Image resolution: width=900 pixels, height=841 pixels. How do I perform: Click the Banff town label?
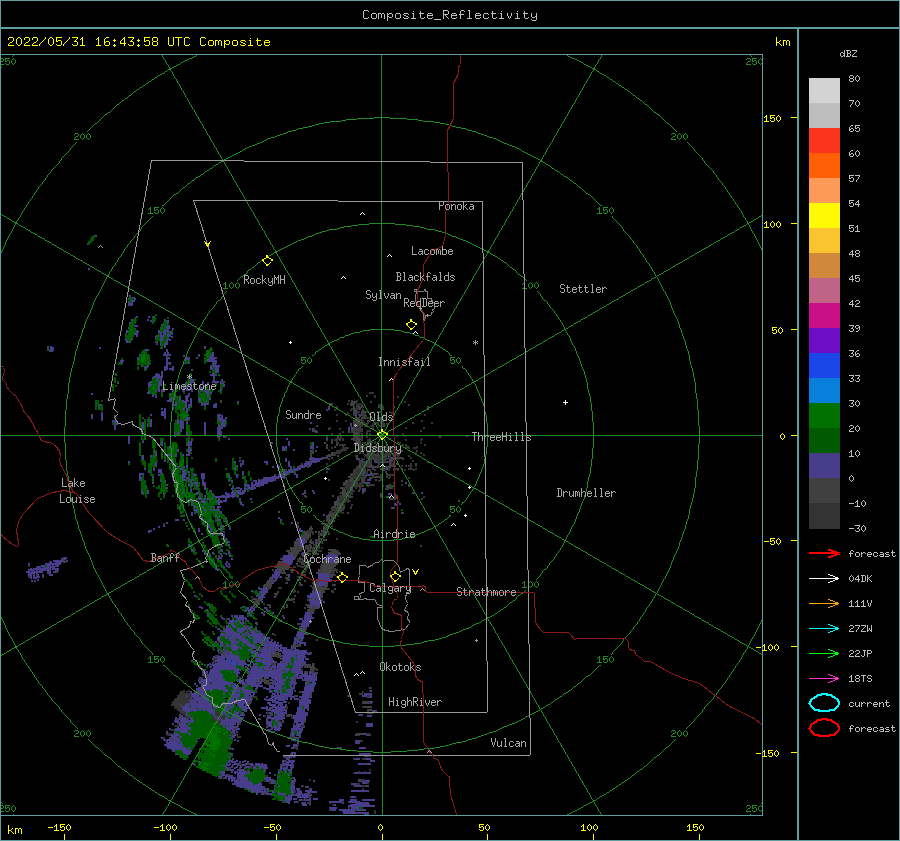[165, 557]
